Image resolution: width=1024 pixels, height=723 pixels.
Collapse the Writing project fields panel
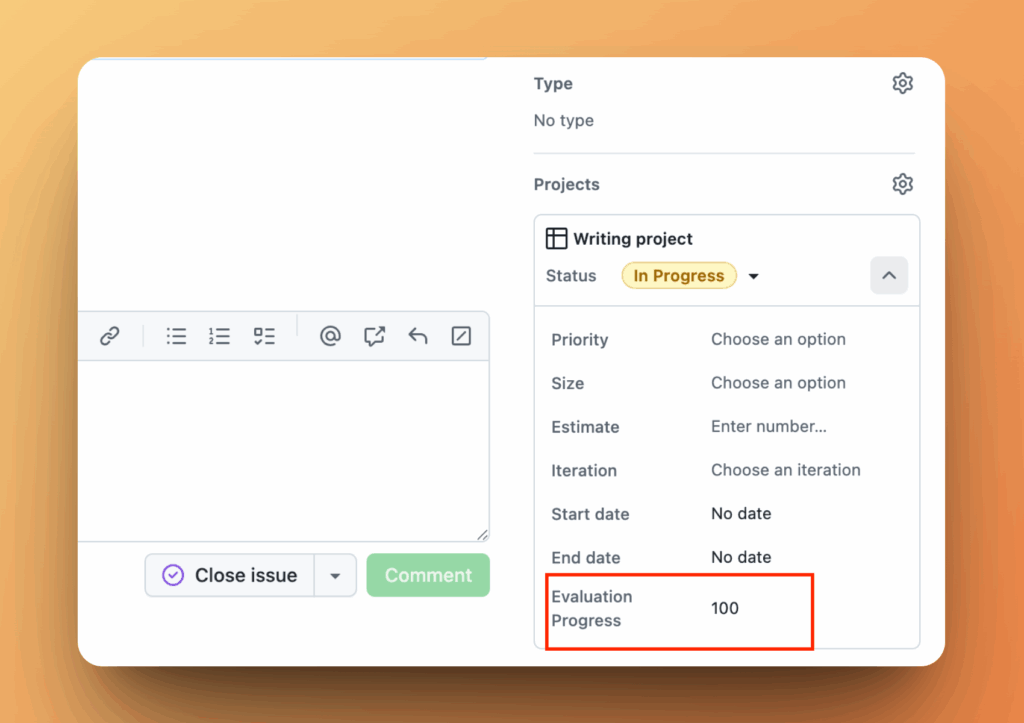888,275
